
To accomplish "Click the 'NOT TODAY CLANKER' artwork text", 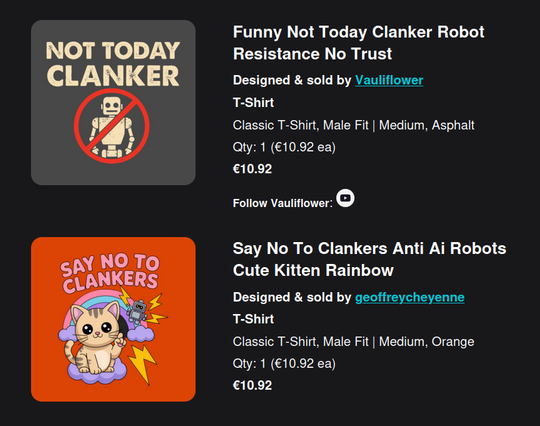I will [113, 64].
